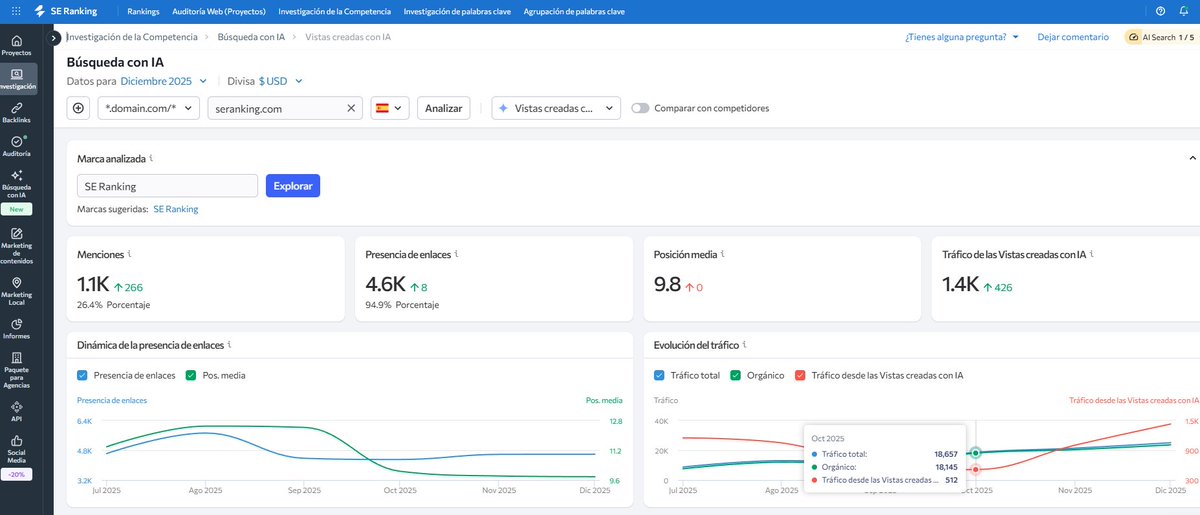Uncheck the Presencia de enlaces checkbox
Screen dimensions: 1200x515
click(83, 375)
